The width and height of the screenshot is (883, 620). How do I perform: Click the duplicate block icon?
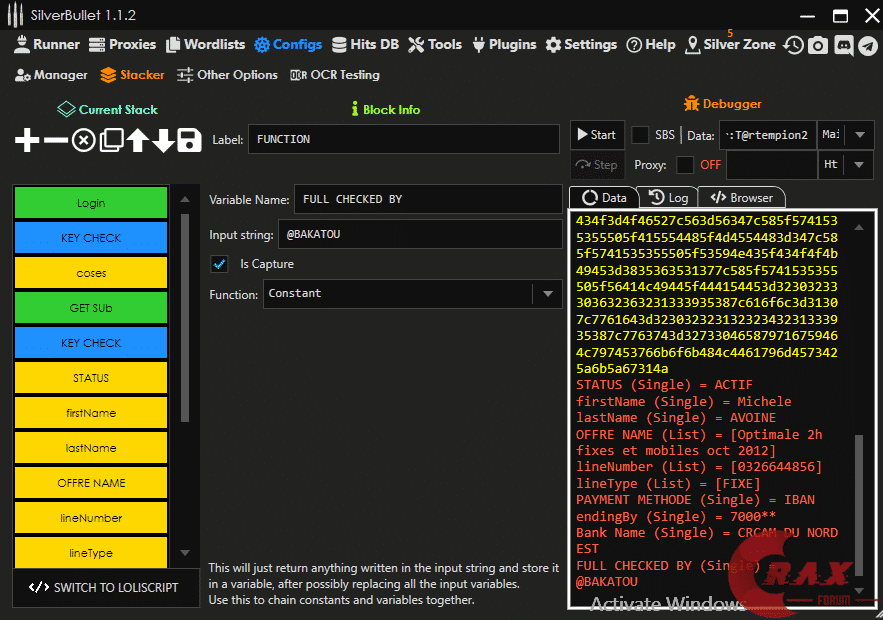[x=111, y=140]
